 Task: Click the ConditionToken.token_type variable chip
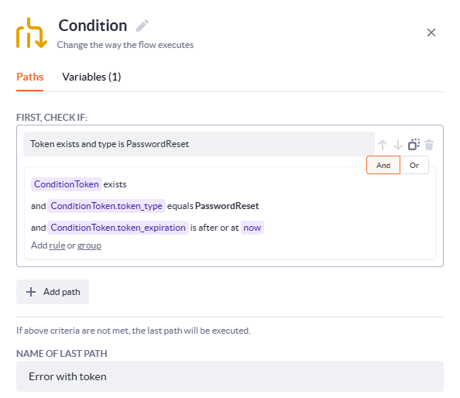click(106, 206)
